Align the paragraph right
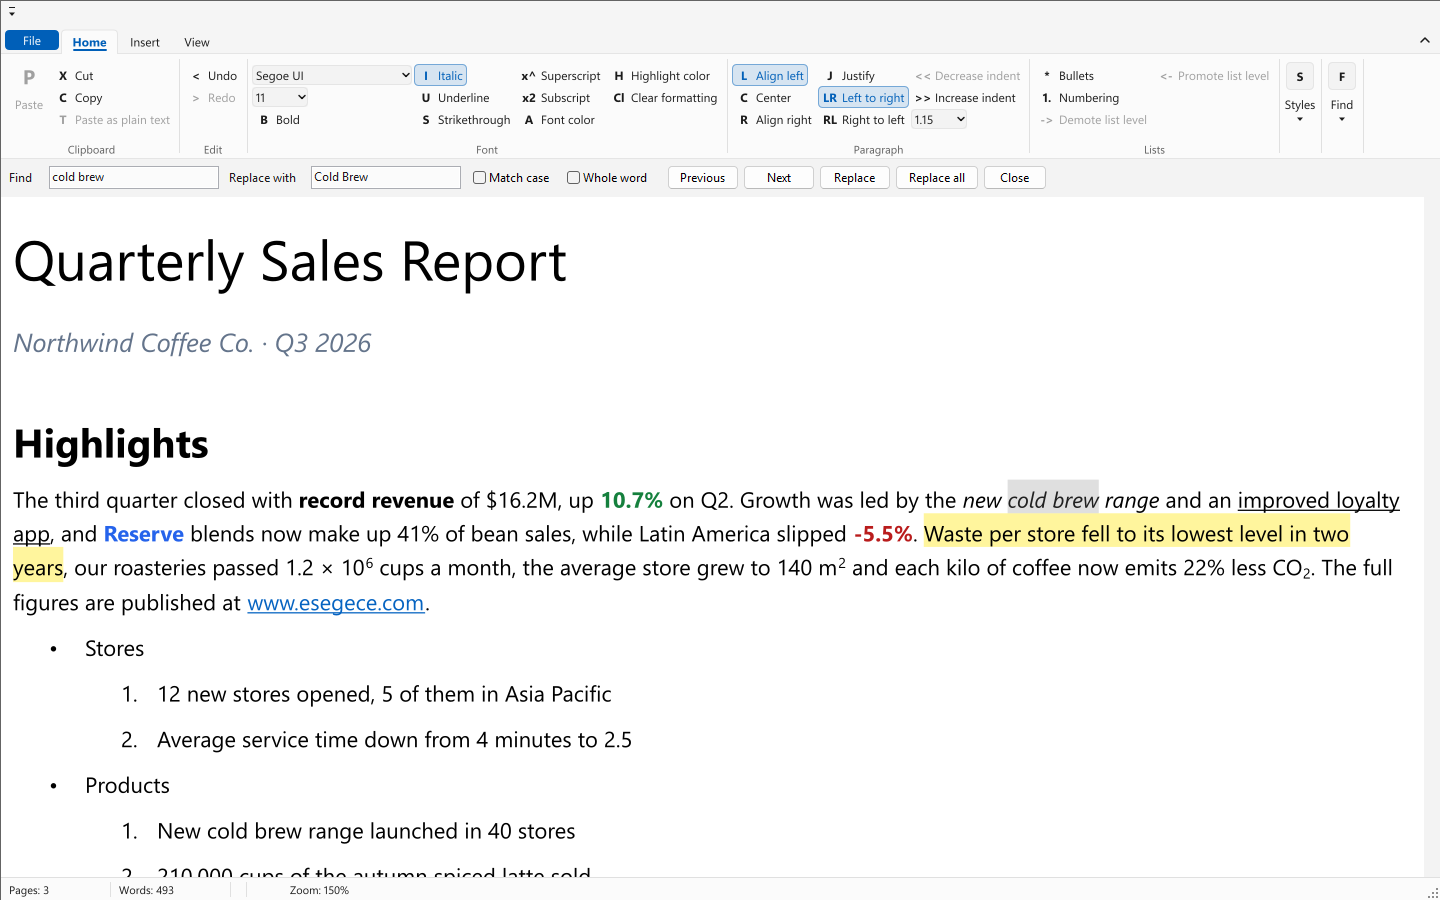Image resolution: width=1440 pixels, height=900 pixels. coord(775,120)
